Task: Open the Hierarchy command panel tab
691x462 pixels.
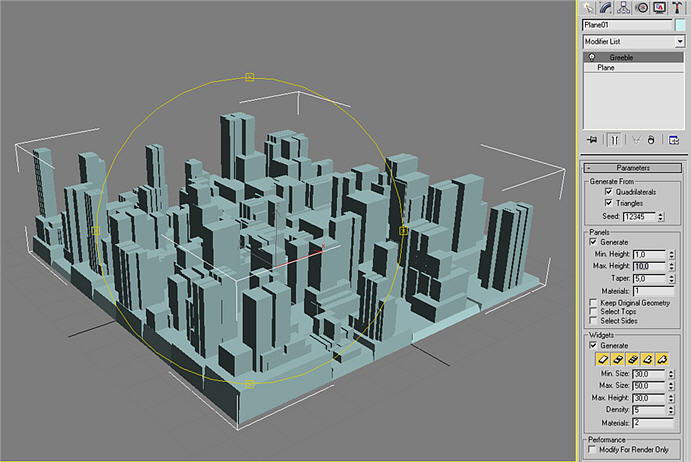Action: 624,7
